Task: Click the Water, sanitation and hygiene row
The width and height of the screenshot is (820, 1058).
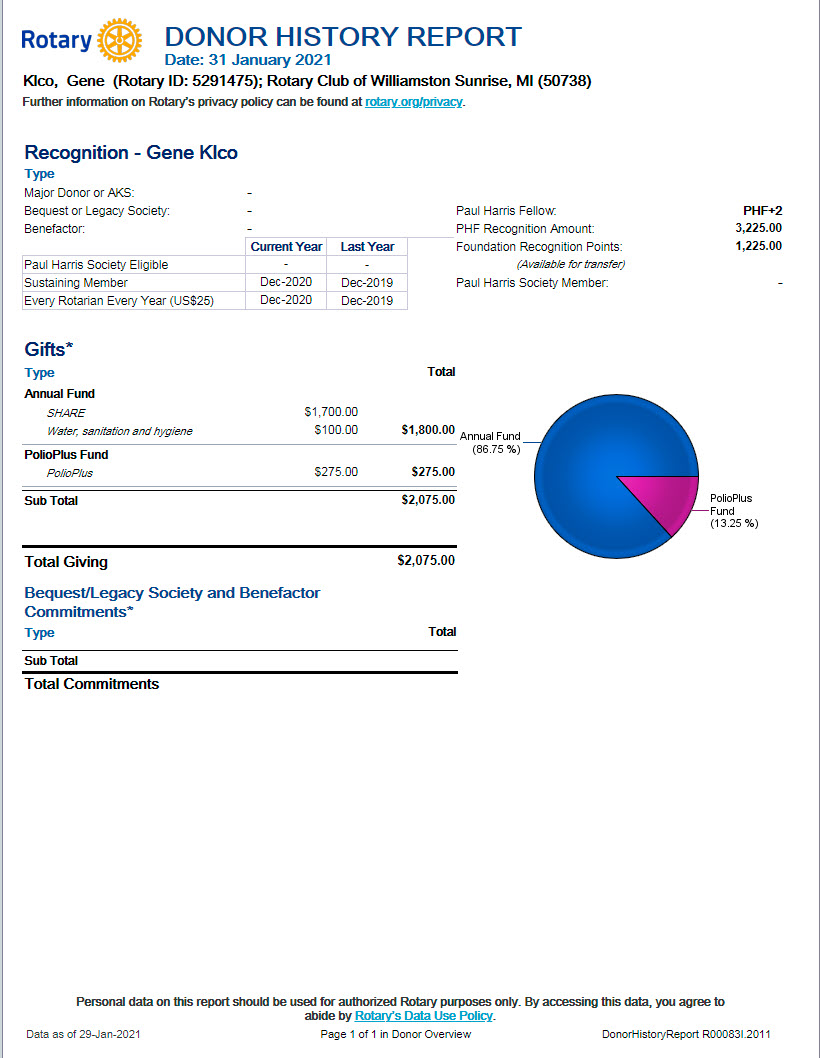Action: point(119,431)
